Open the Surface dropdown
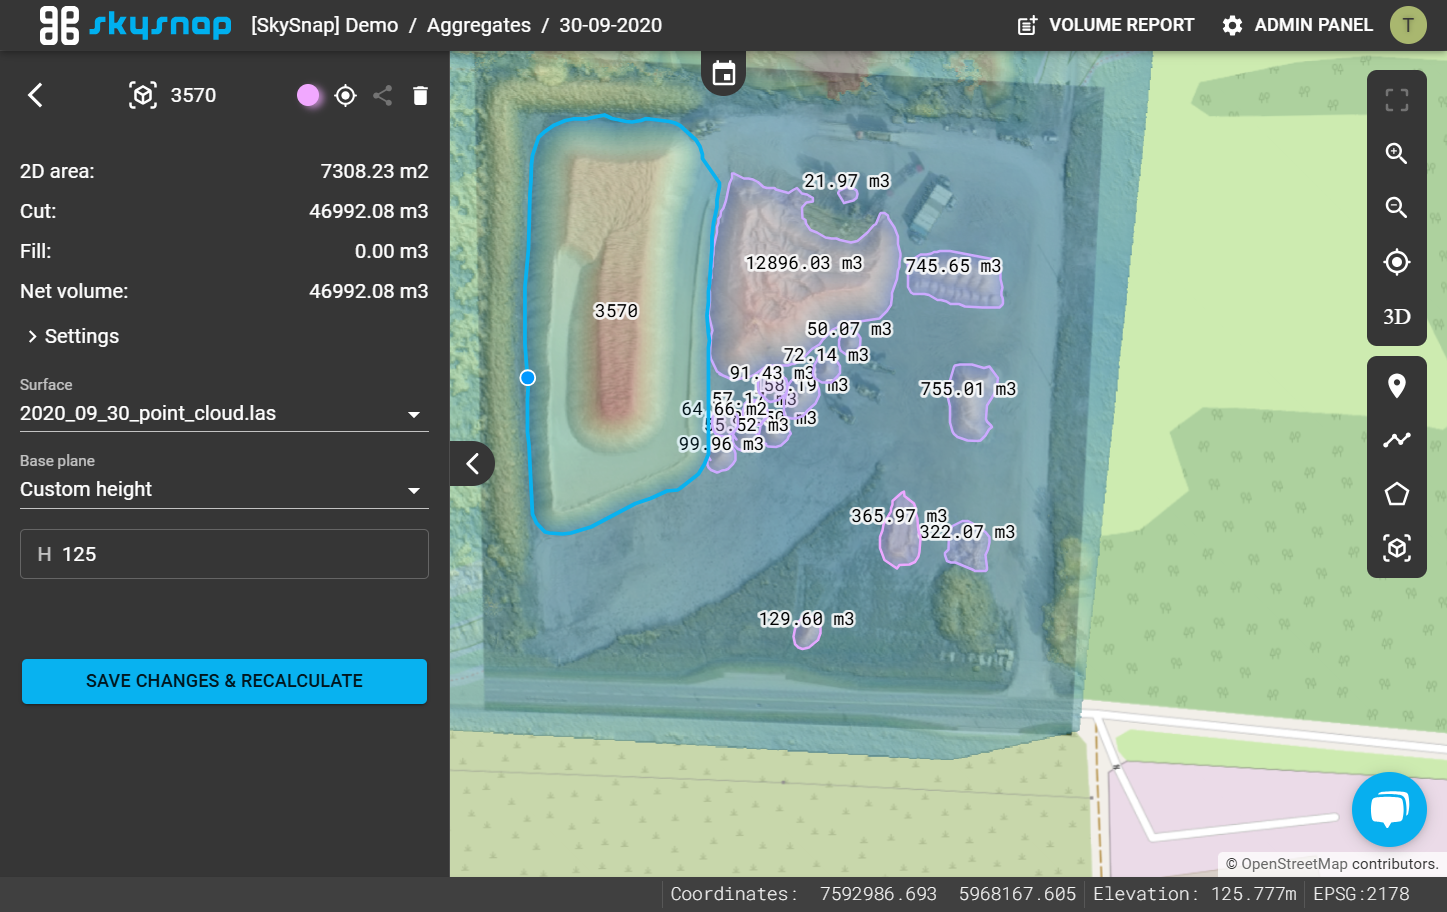The height and width of the screenshot is (912, 1447). pyautogui.click(x=224, y=413)
